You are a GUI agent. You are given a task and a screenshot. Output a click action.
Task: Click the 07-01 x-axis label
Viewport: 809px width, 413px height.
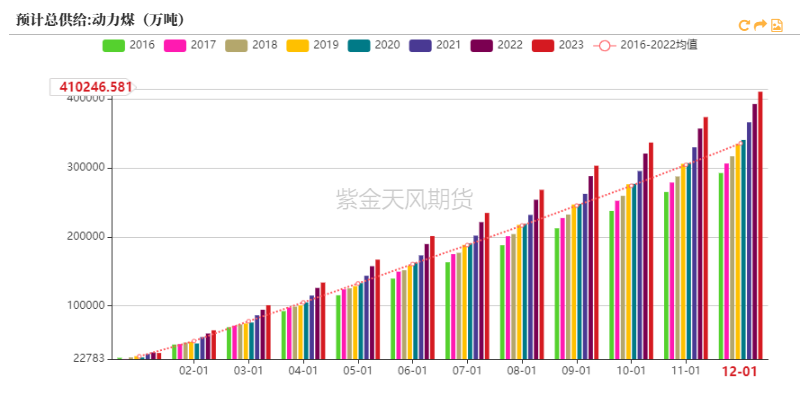coord(467,371)
